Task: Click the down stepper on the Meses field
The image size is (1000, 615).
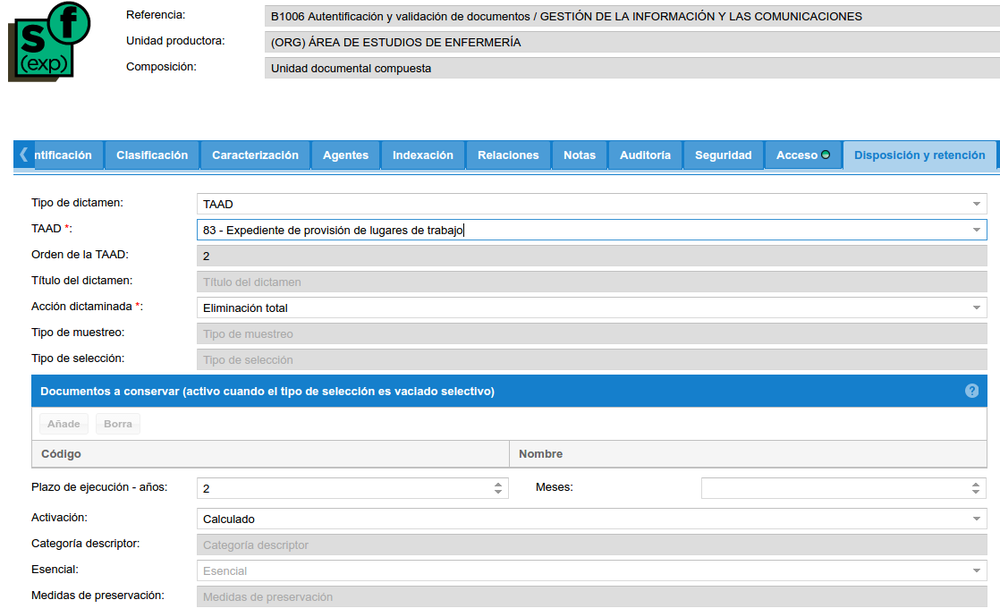Action: [976, 492]
